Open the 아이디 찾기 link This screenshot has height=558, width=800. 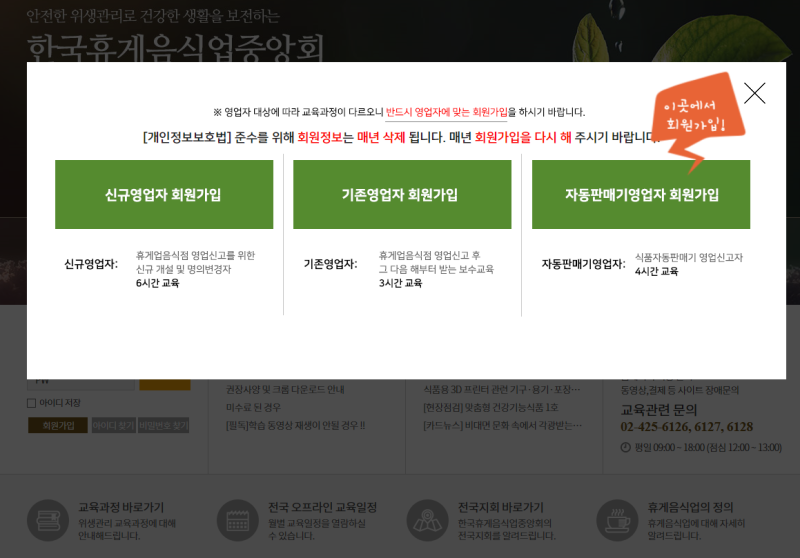(113, 425)
